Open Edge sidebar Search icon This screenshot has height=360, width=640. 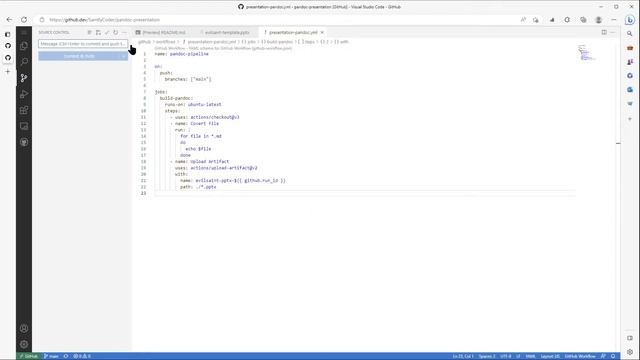[630, 34]
